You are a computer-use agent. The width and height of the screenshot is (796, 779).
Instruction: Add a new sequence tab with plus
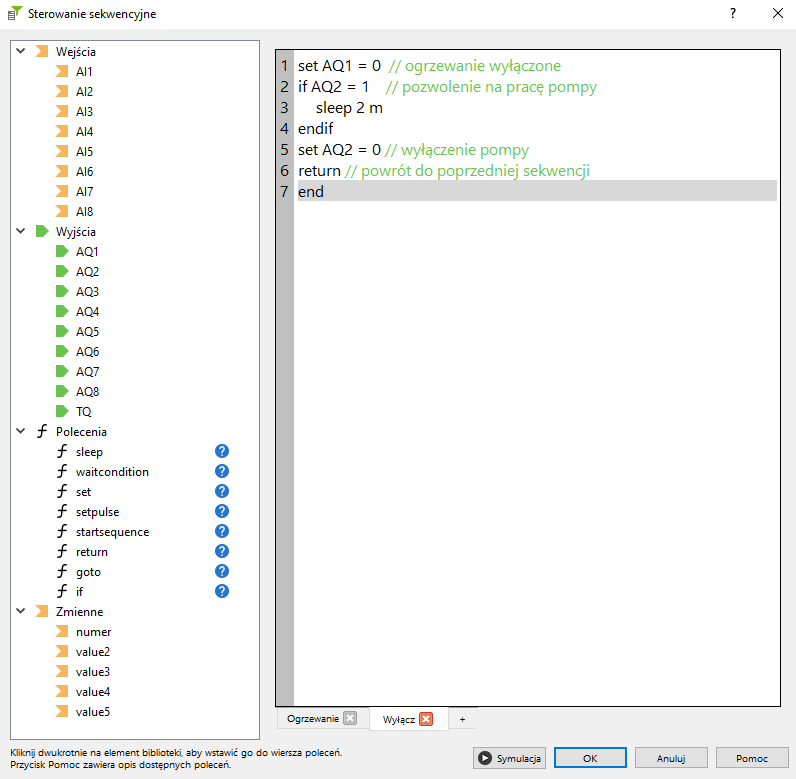coord(462,719)
